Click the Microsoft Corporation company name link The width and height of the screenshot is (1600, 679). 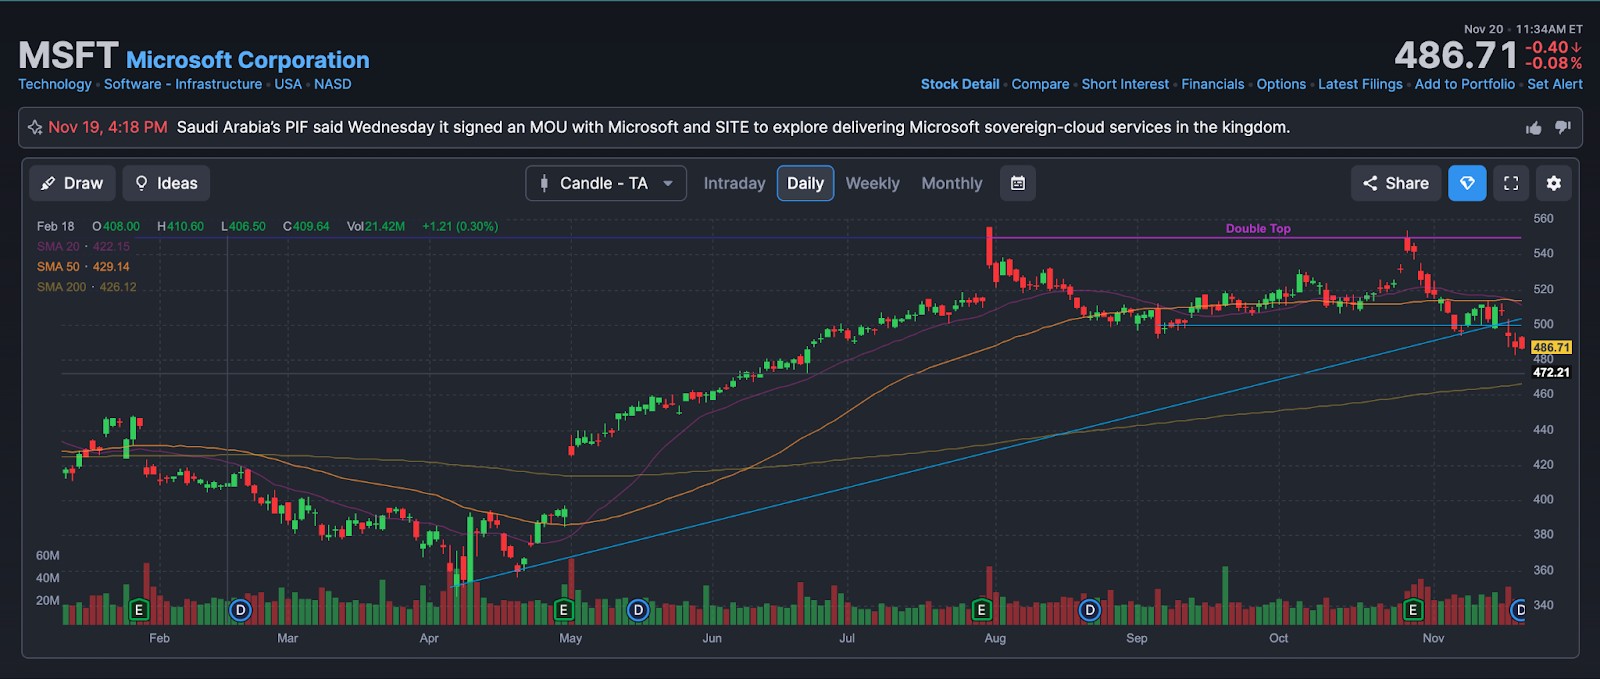[248, 60]
